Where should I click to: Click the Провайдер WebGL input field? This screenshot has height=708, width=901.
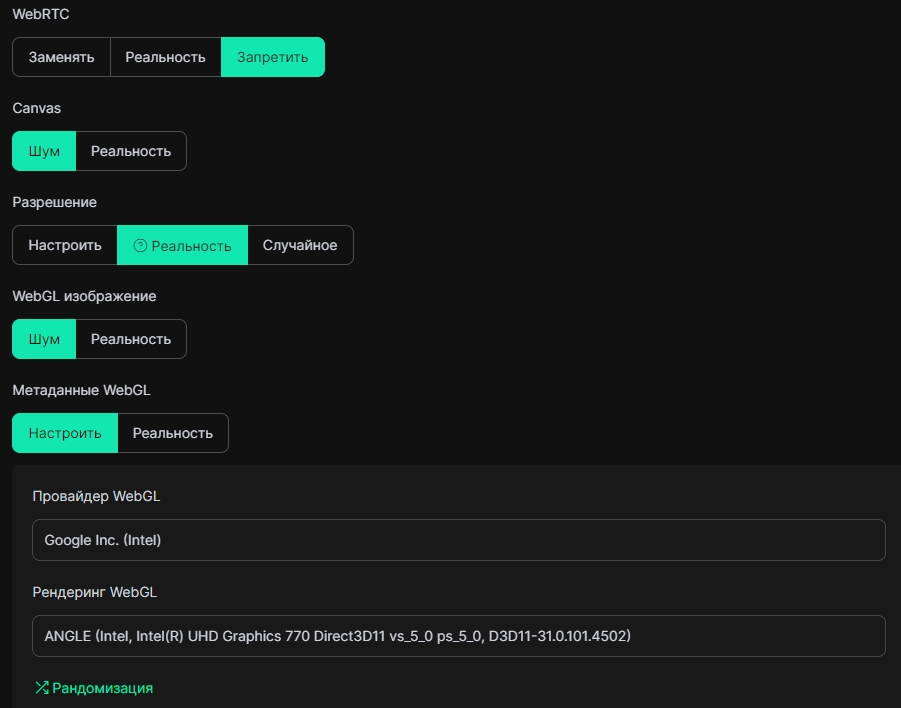coord(459,540)
